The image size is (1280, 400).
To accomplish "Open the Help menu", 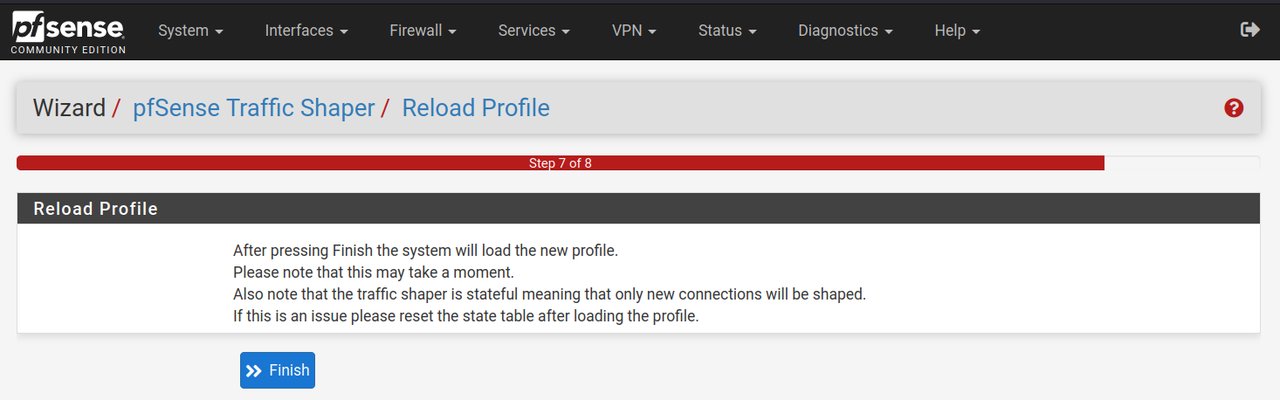I will pos(957,30).
